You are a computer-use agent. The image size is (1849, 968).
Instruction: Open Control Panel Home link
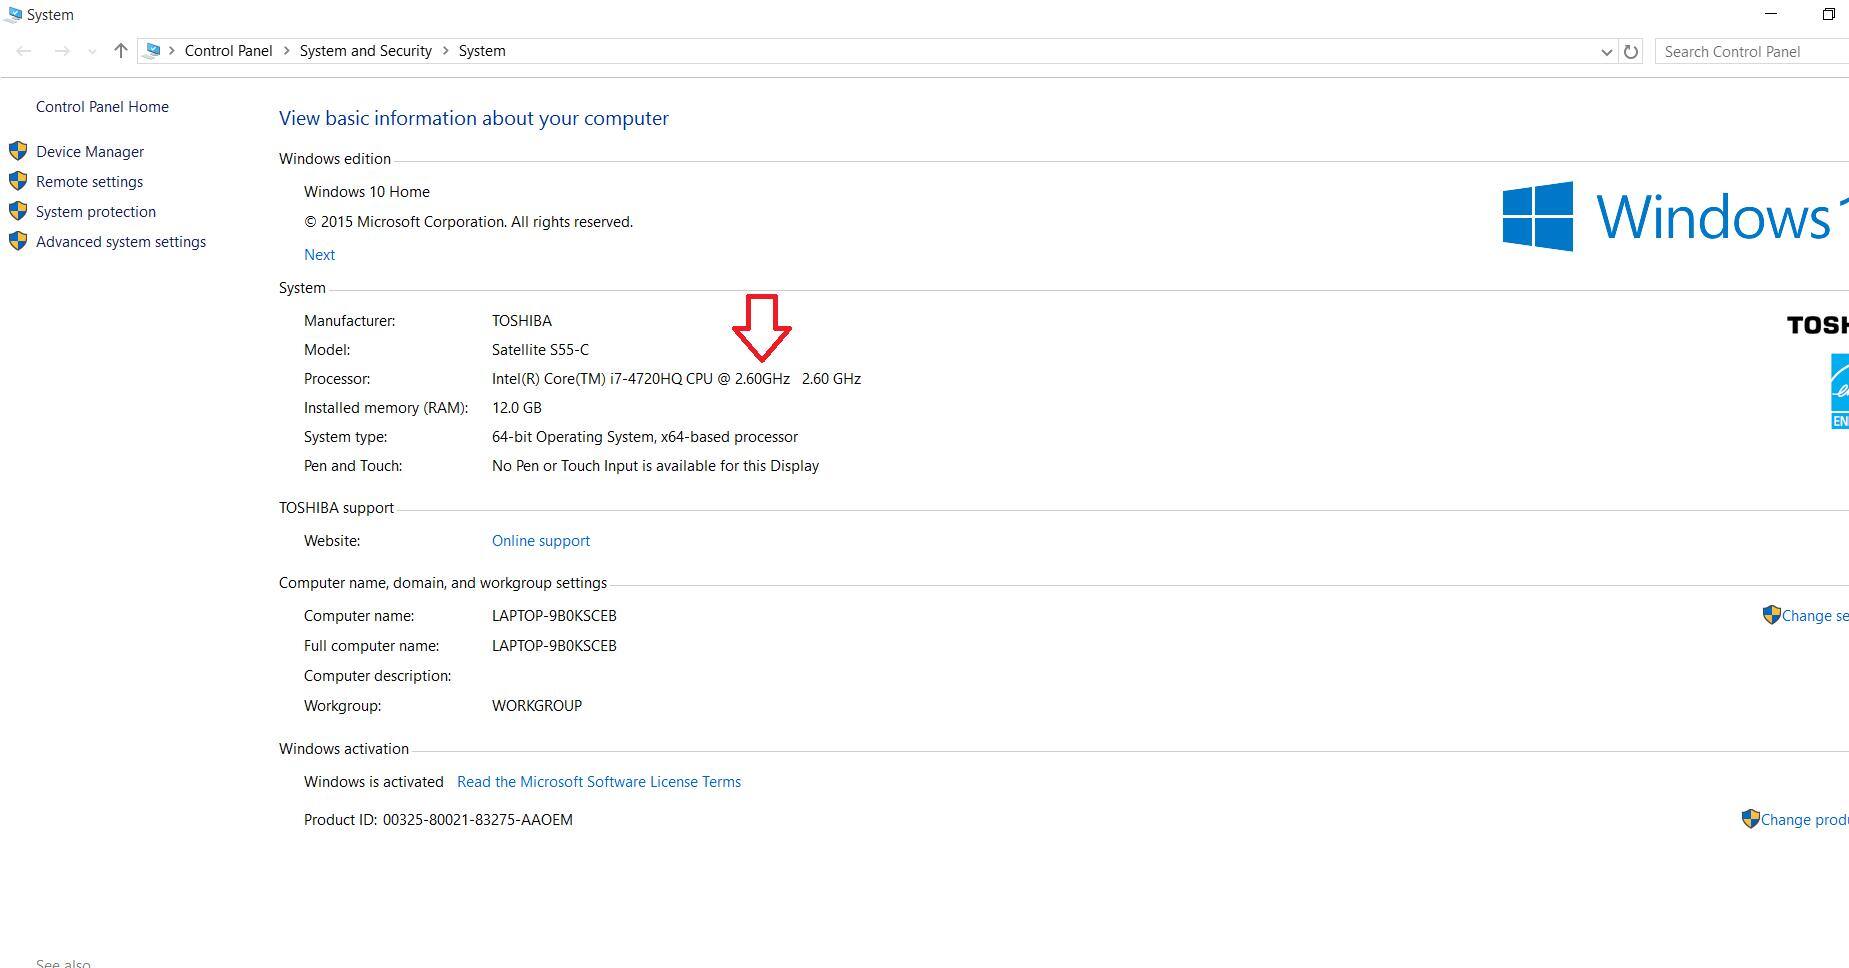(102, 107)
